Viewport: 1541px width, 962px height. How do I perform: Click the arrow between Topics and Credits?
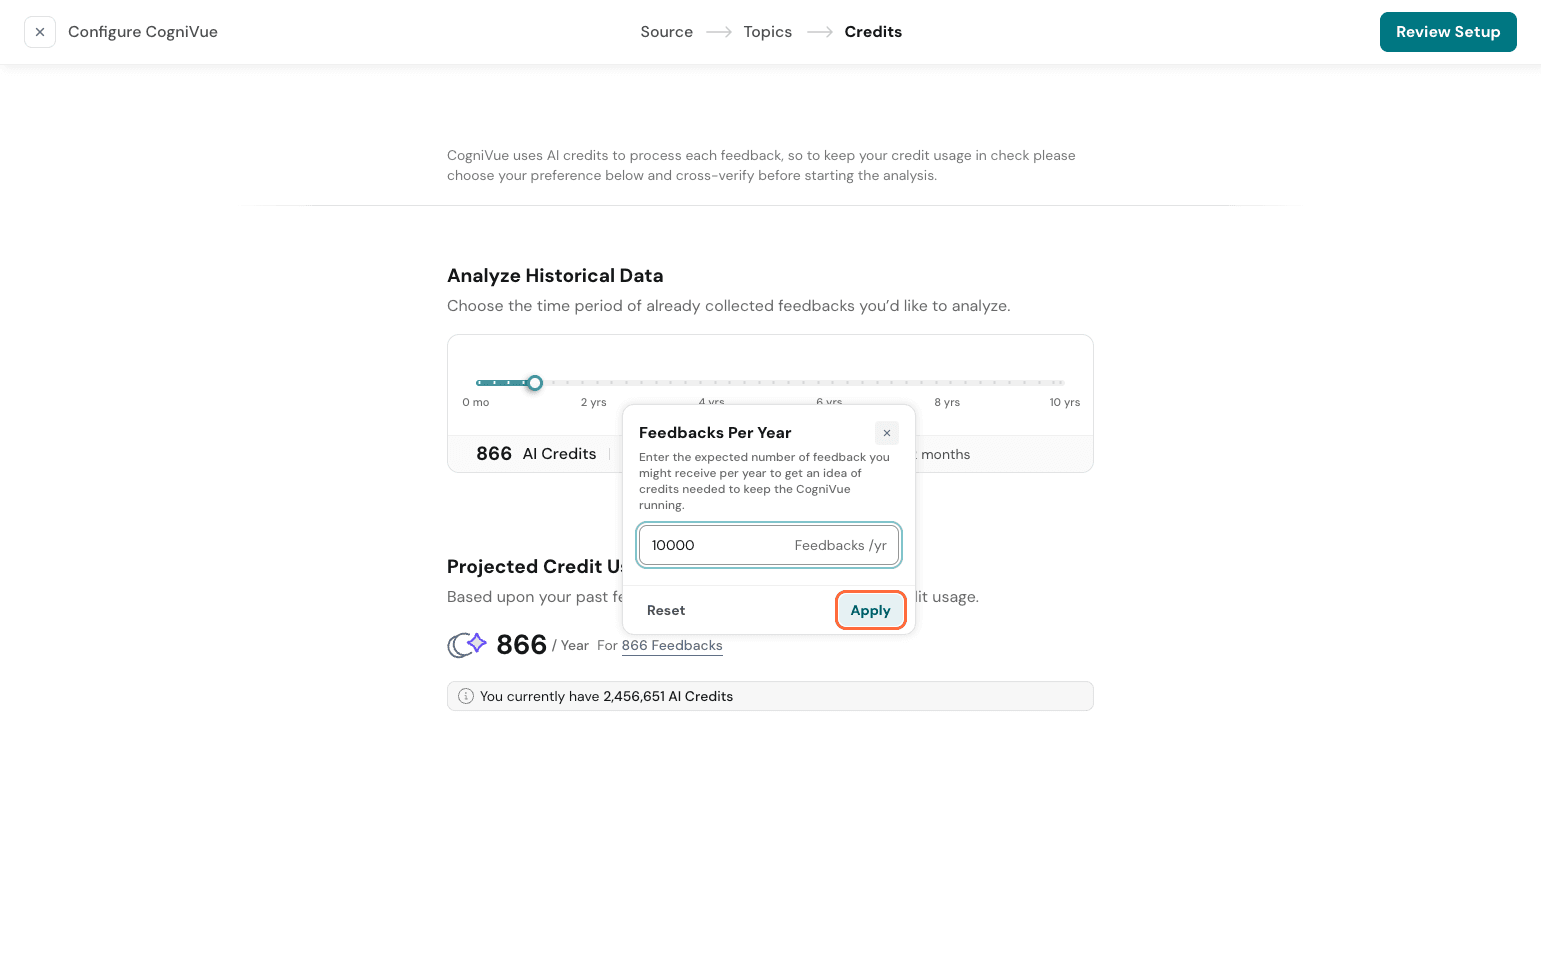tap(819, 32)
